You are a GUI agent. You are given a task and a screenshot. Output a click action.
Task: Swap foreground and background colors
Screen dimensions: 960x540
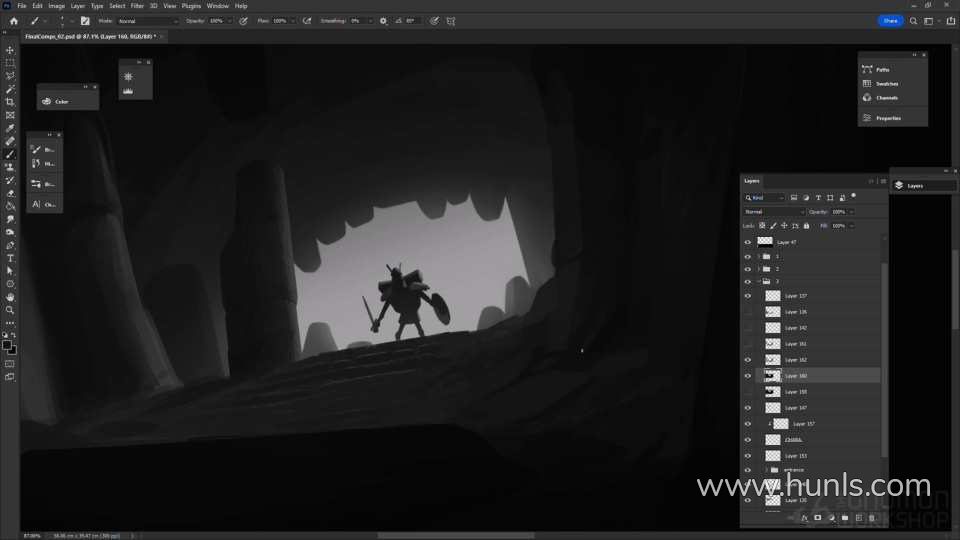pyautogui.click(x=13, y=336)
